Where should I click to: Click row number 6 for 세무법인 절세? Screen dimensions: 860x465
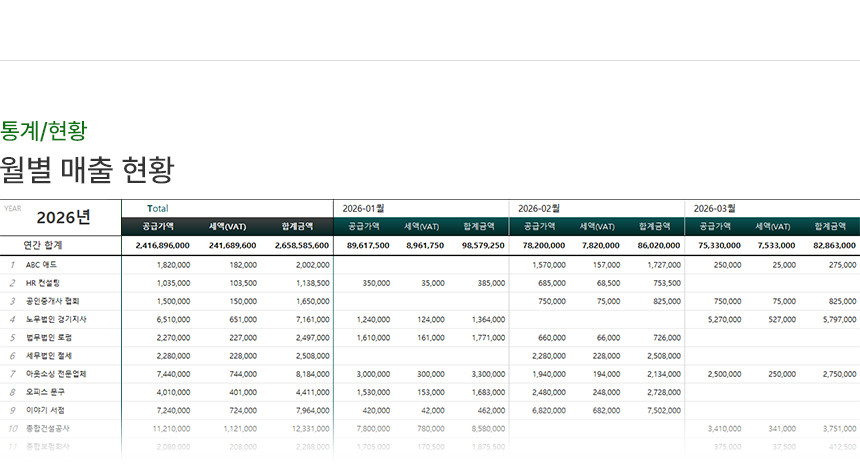(12, 355)
